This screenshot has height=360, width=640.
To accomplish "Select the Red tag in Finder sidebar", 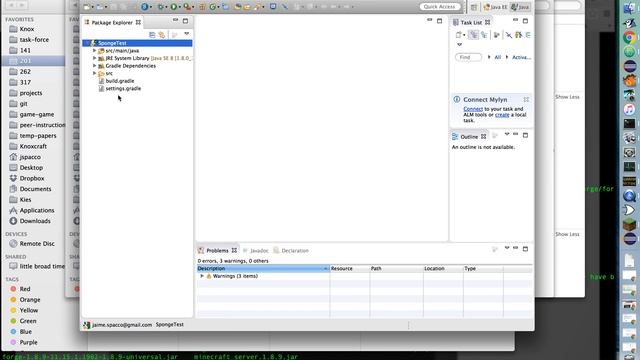I will (24, 289).
